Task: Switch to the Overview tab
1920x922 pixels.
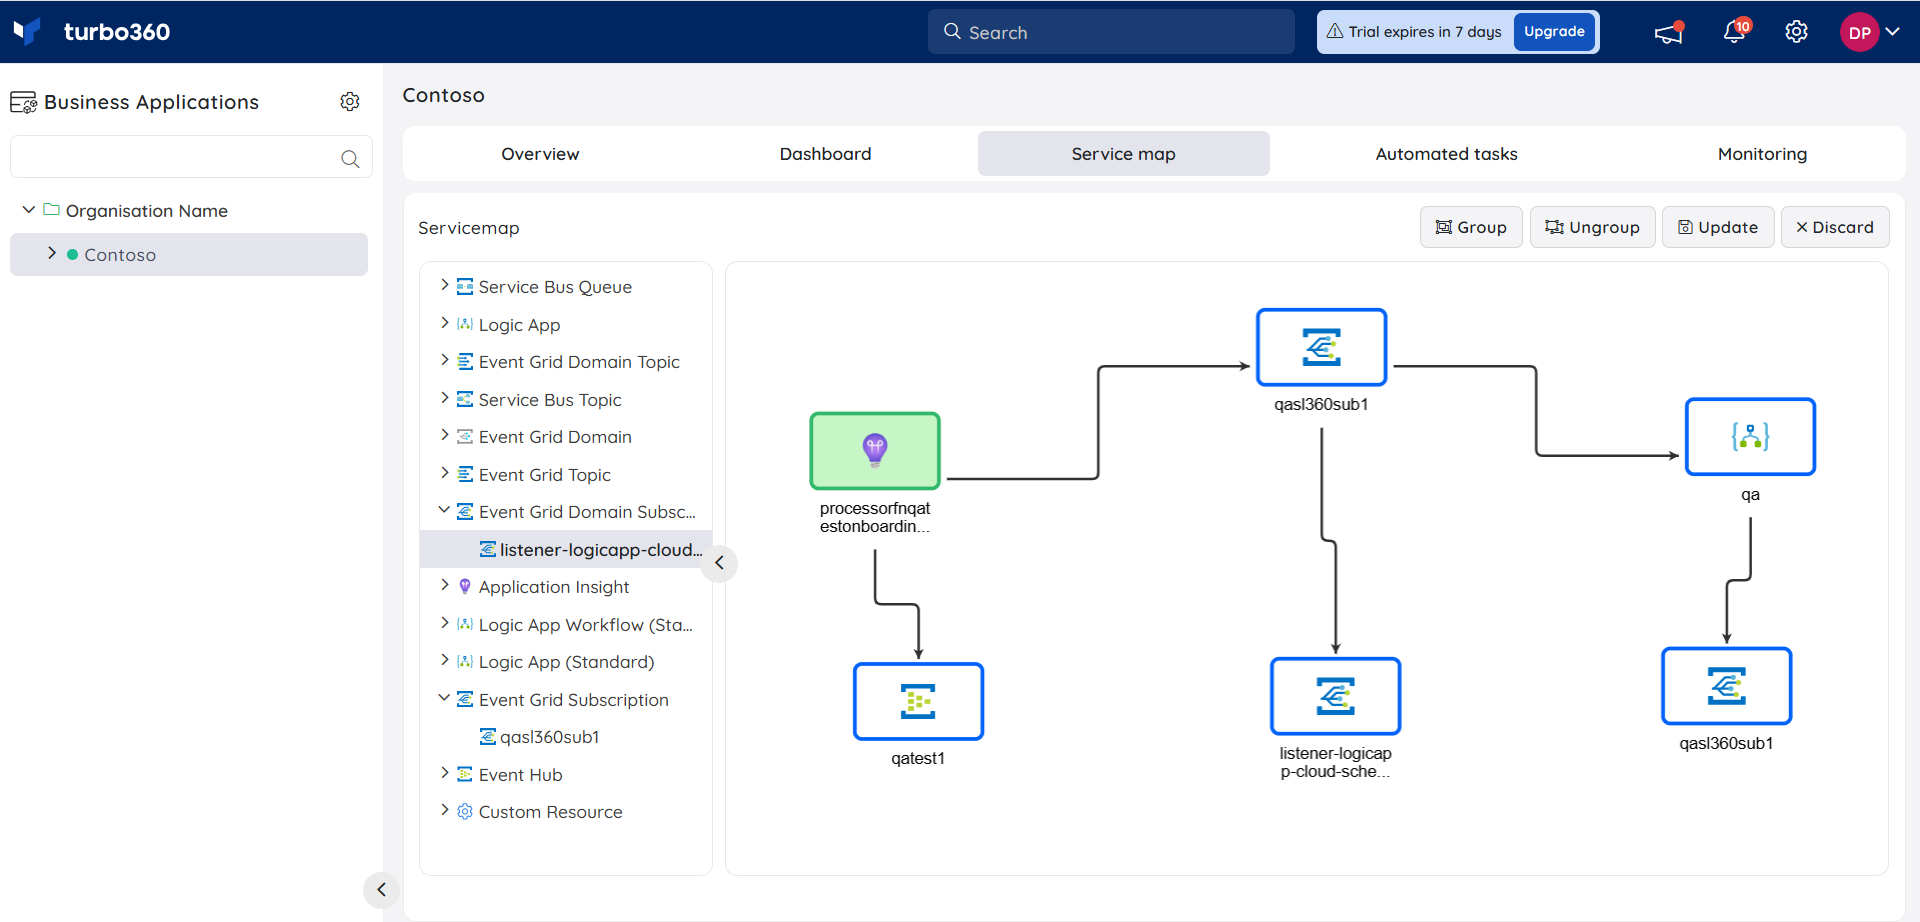Action: coord(540,154)
